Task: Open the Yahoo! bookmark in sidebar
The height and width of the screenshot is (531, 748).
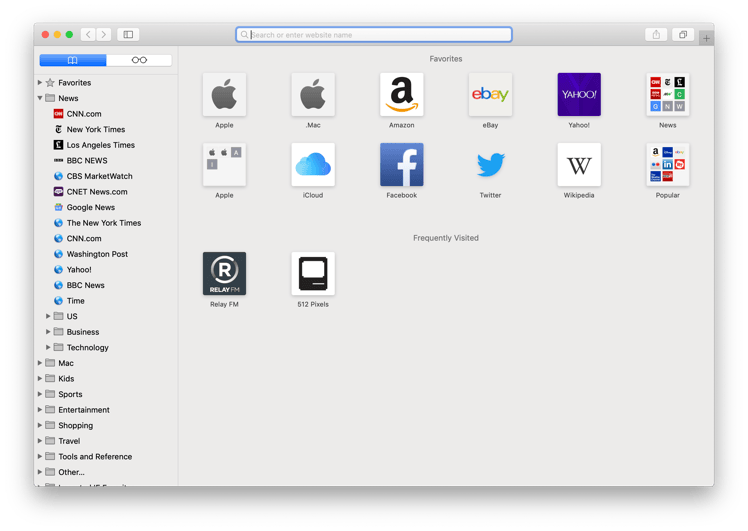Action: click(x=73, y=270)
